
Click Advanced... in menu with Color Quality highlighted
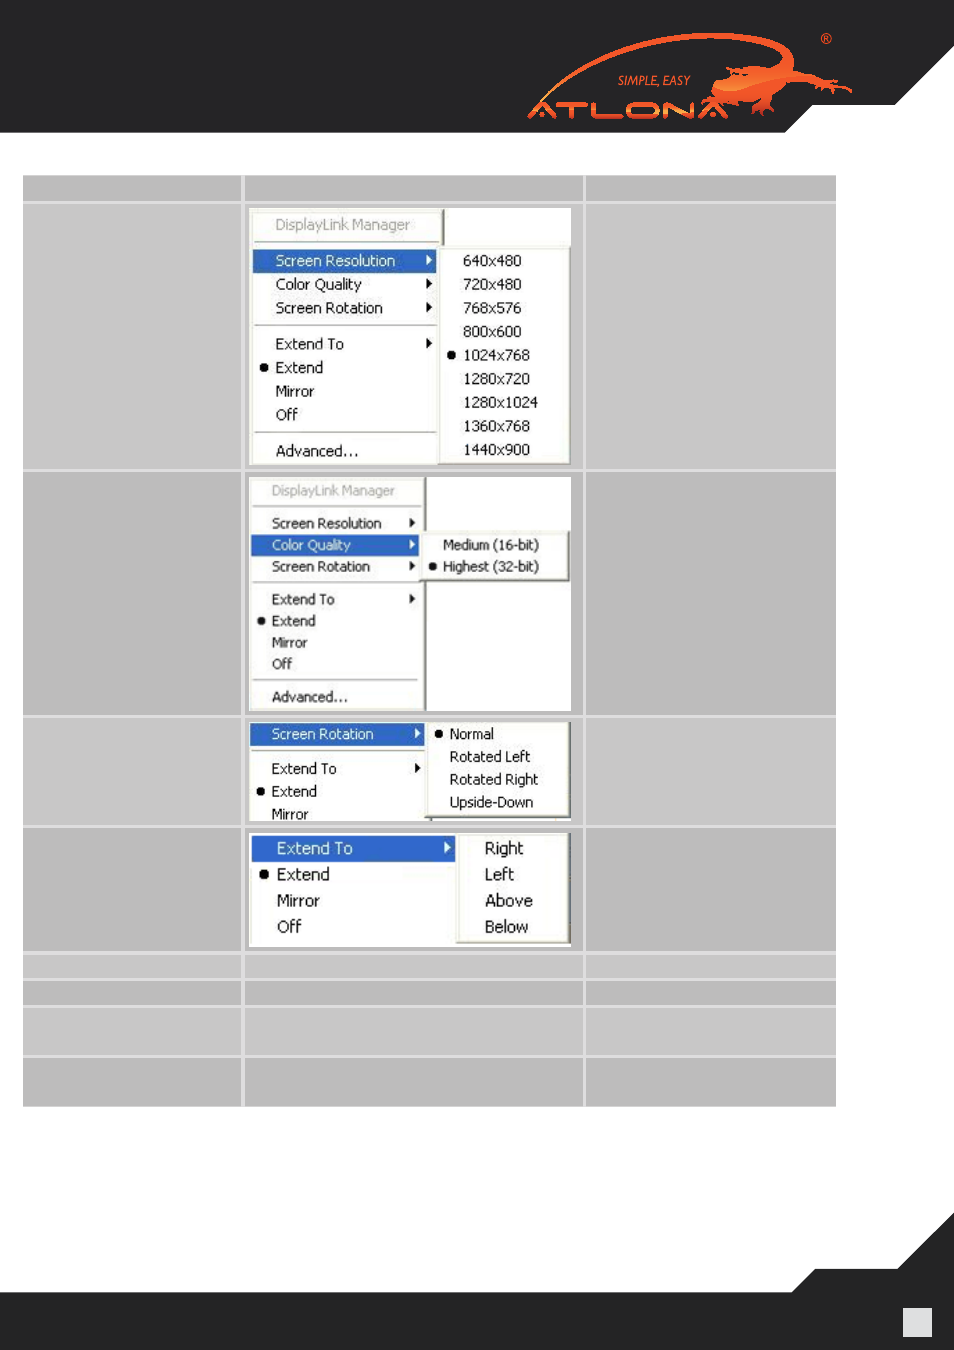[x=309, y=697]
